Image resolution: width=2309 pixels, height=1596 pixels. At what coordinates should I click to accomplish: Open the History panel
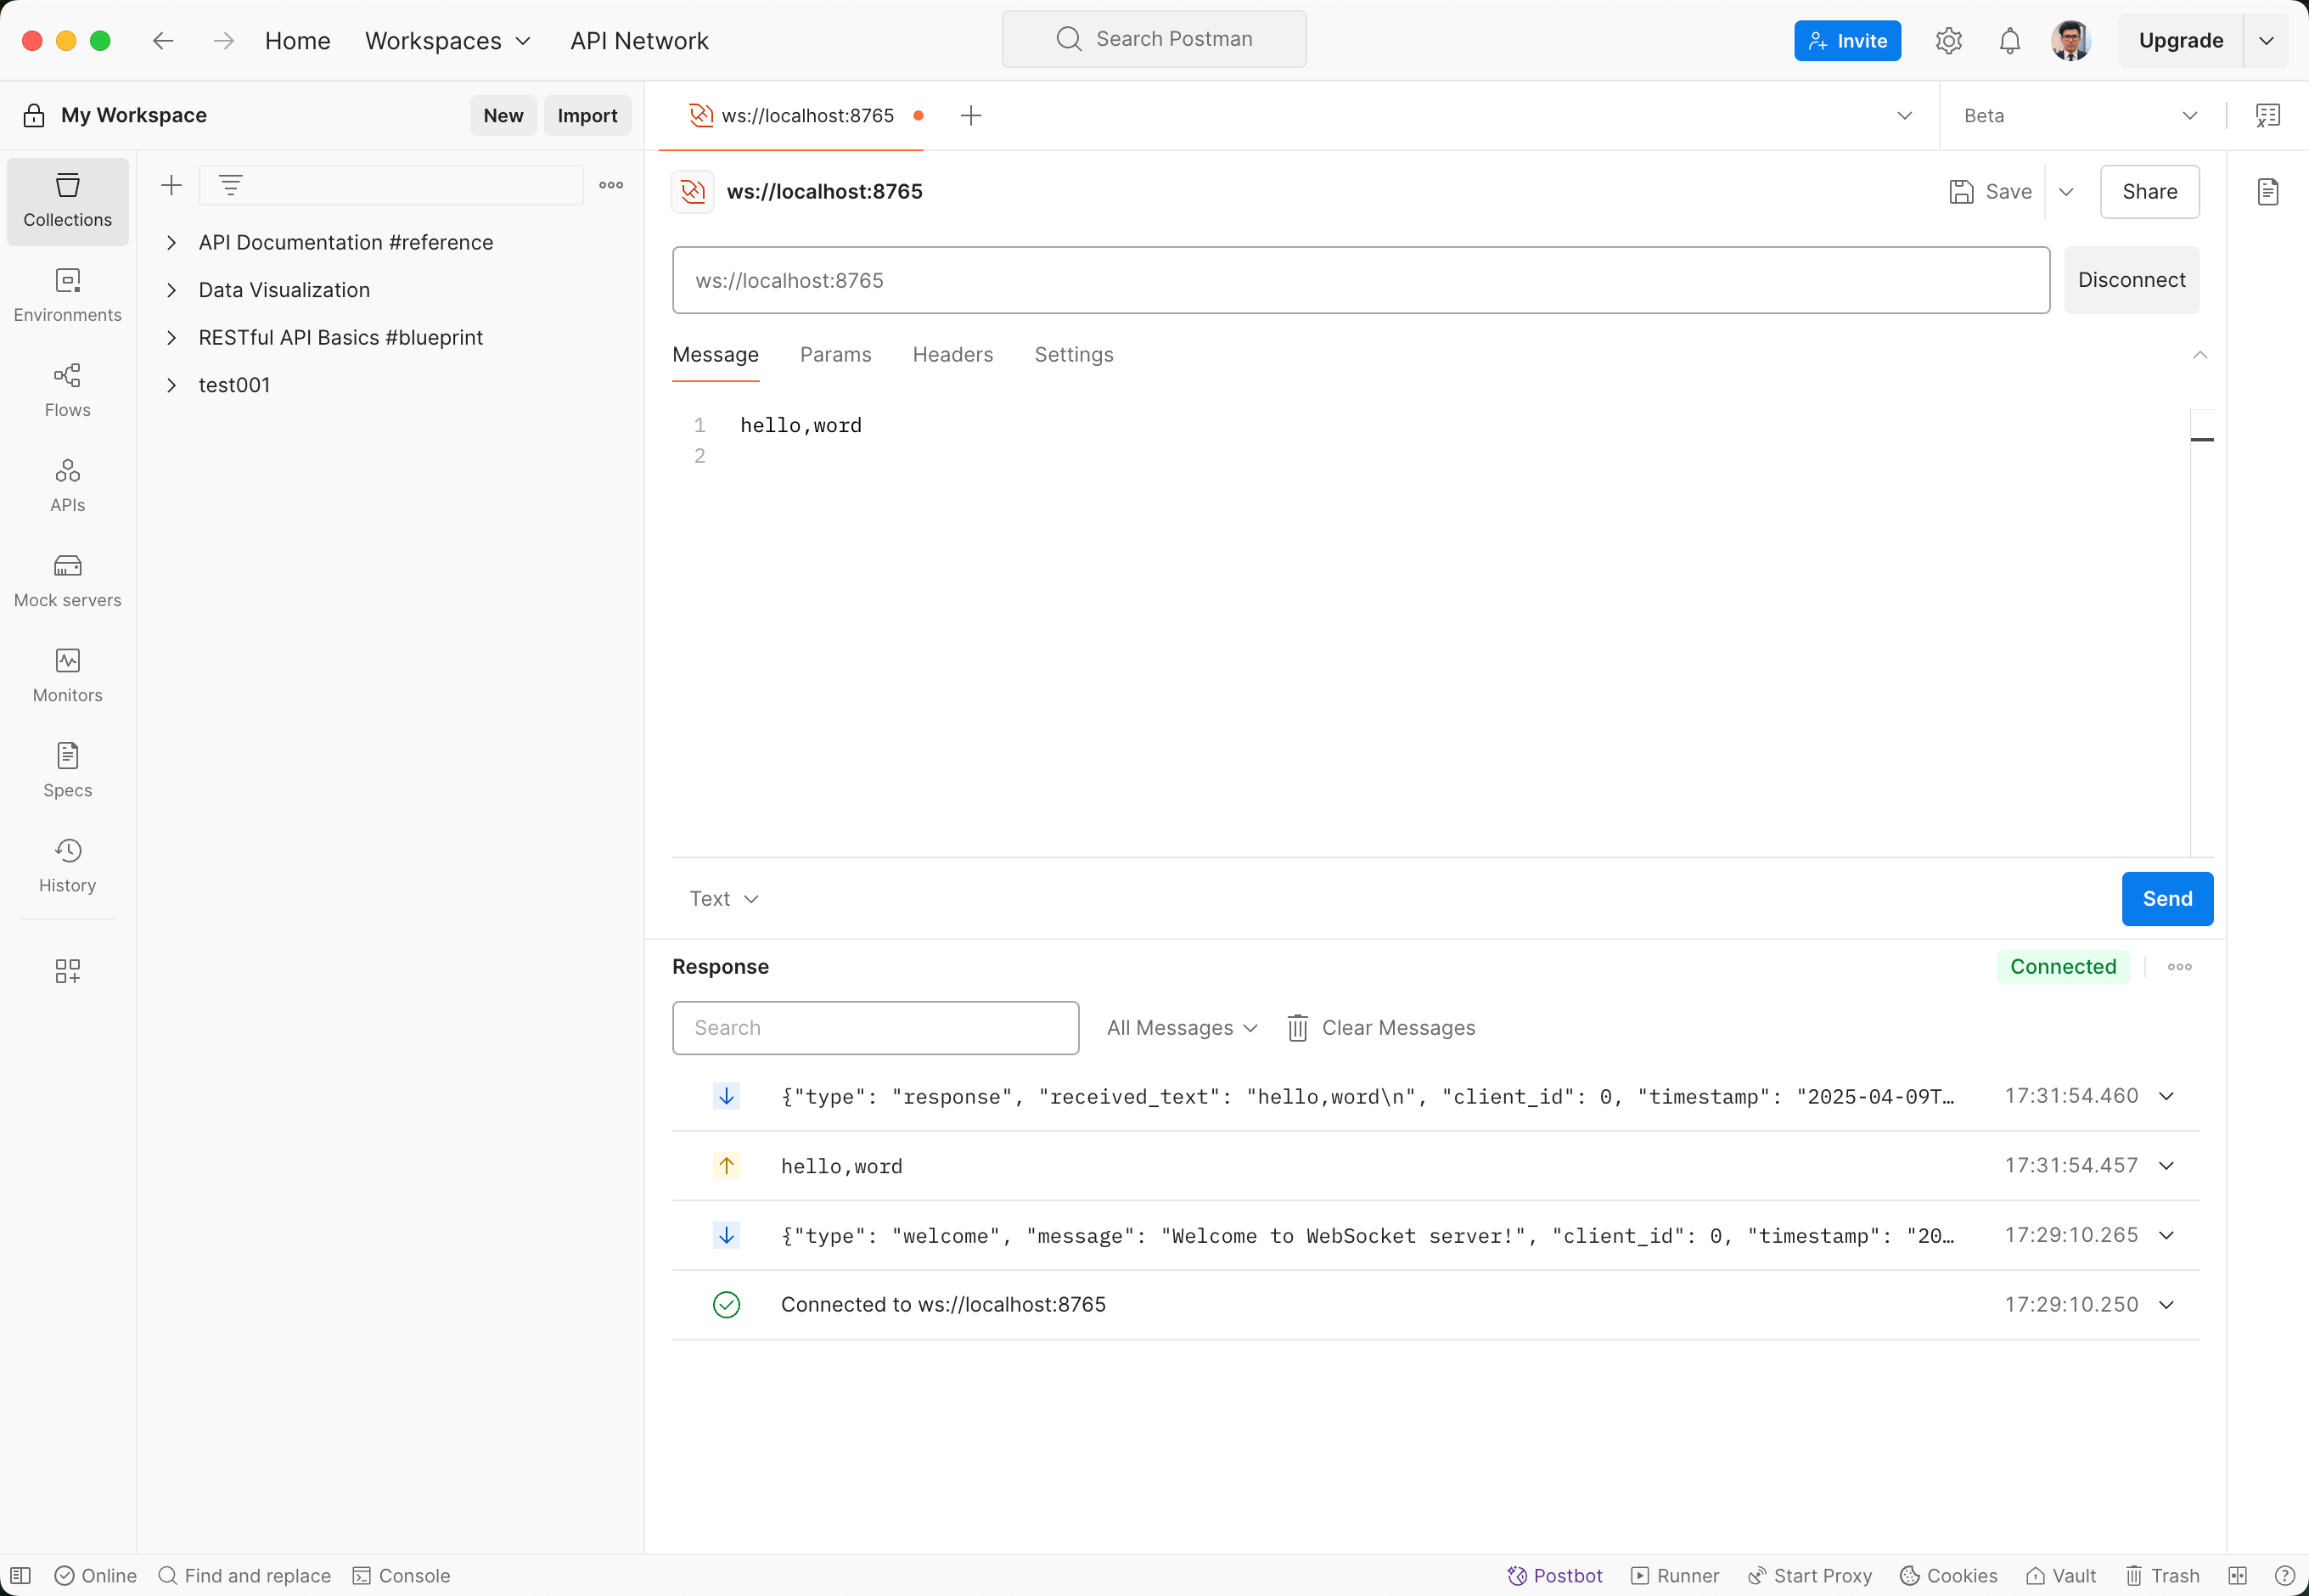pos(67,865)
